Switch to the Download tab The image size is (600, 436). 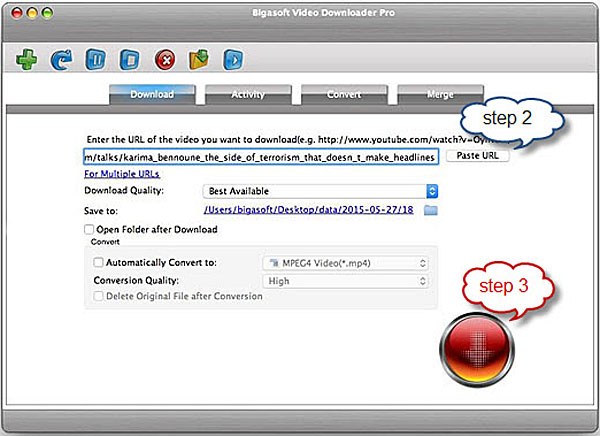click(152, 94)
